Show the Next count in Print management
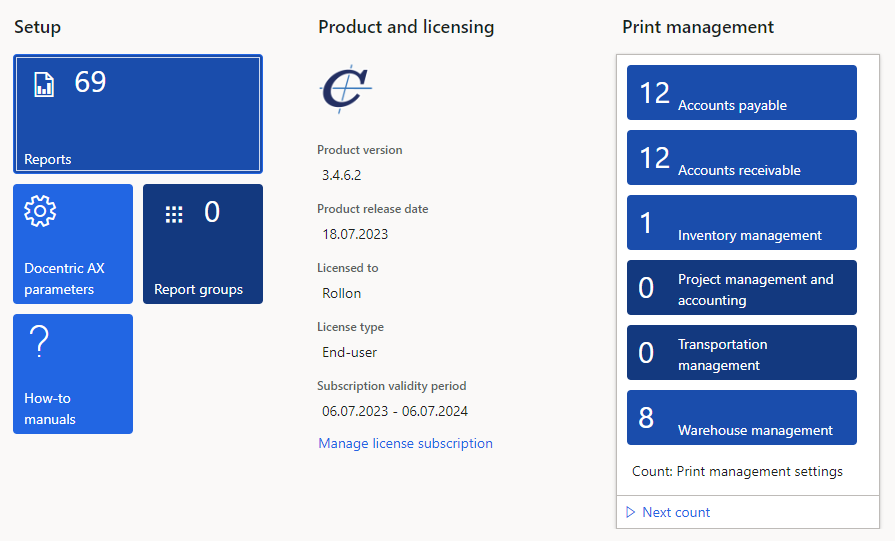 676,512
